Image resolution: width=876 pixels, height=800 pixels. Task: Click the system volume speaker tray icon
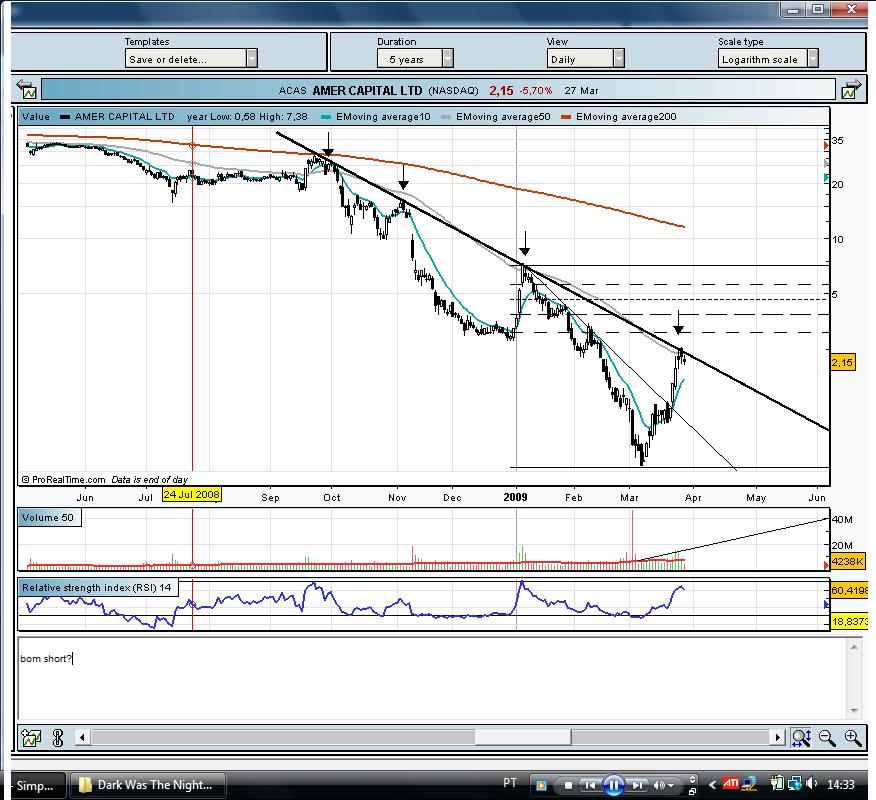pyautogui.click(x=811, y=784)
